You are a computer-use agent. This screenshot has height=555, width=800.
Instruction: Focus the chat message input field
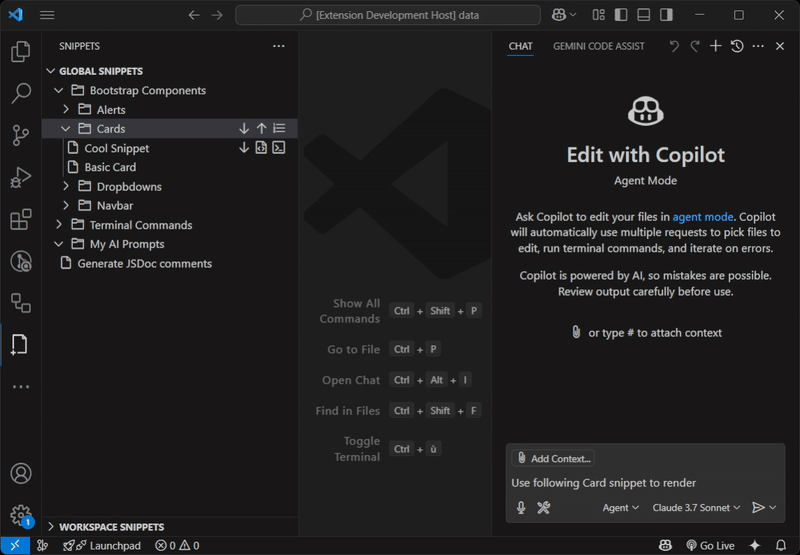pos(645,483)
